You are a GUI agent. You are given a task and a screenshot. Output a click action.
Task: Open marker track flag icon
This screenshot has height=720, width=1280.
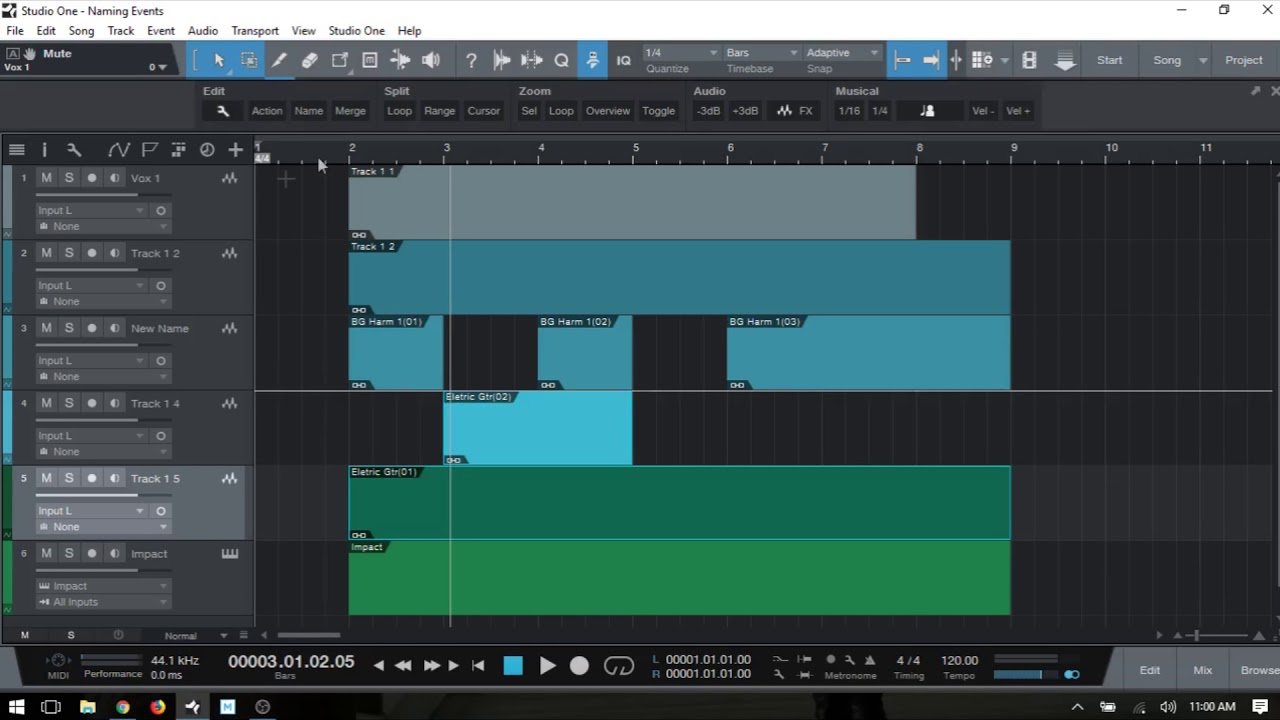(149, 150)
